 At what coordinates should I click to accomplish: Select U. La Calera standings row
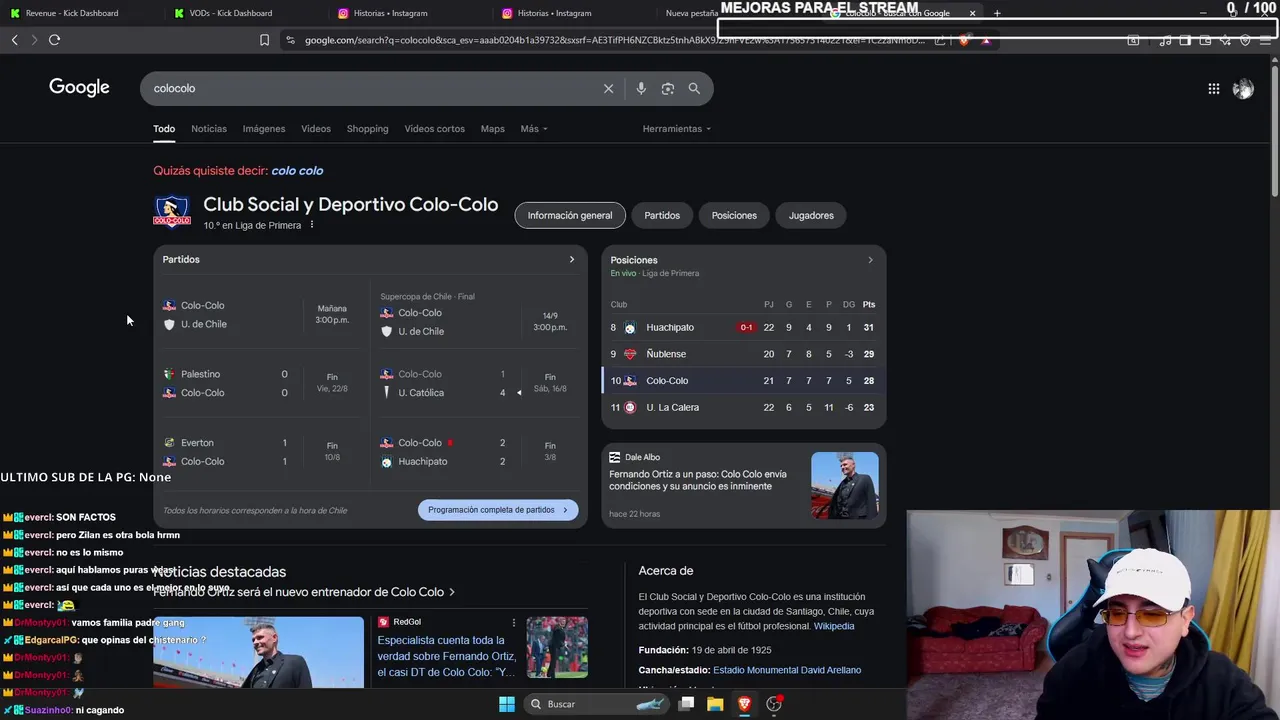pos(744,407)
